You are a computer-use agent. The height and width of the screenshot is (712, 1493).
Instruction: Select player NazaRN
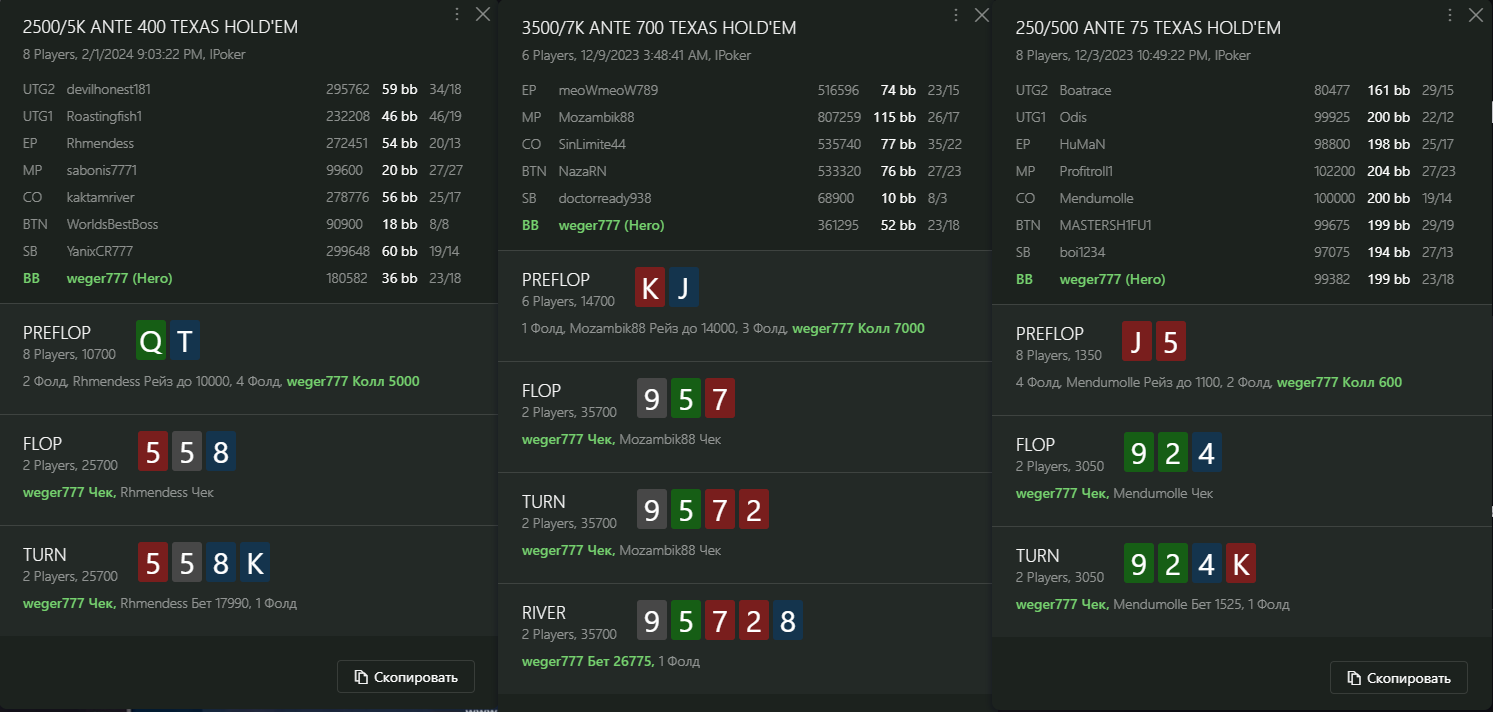pyautogui.click(x=582, y=171)
